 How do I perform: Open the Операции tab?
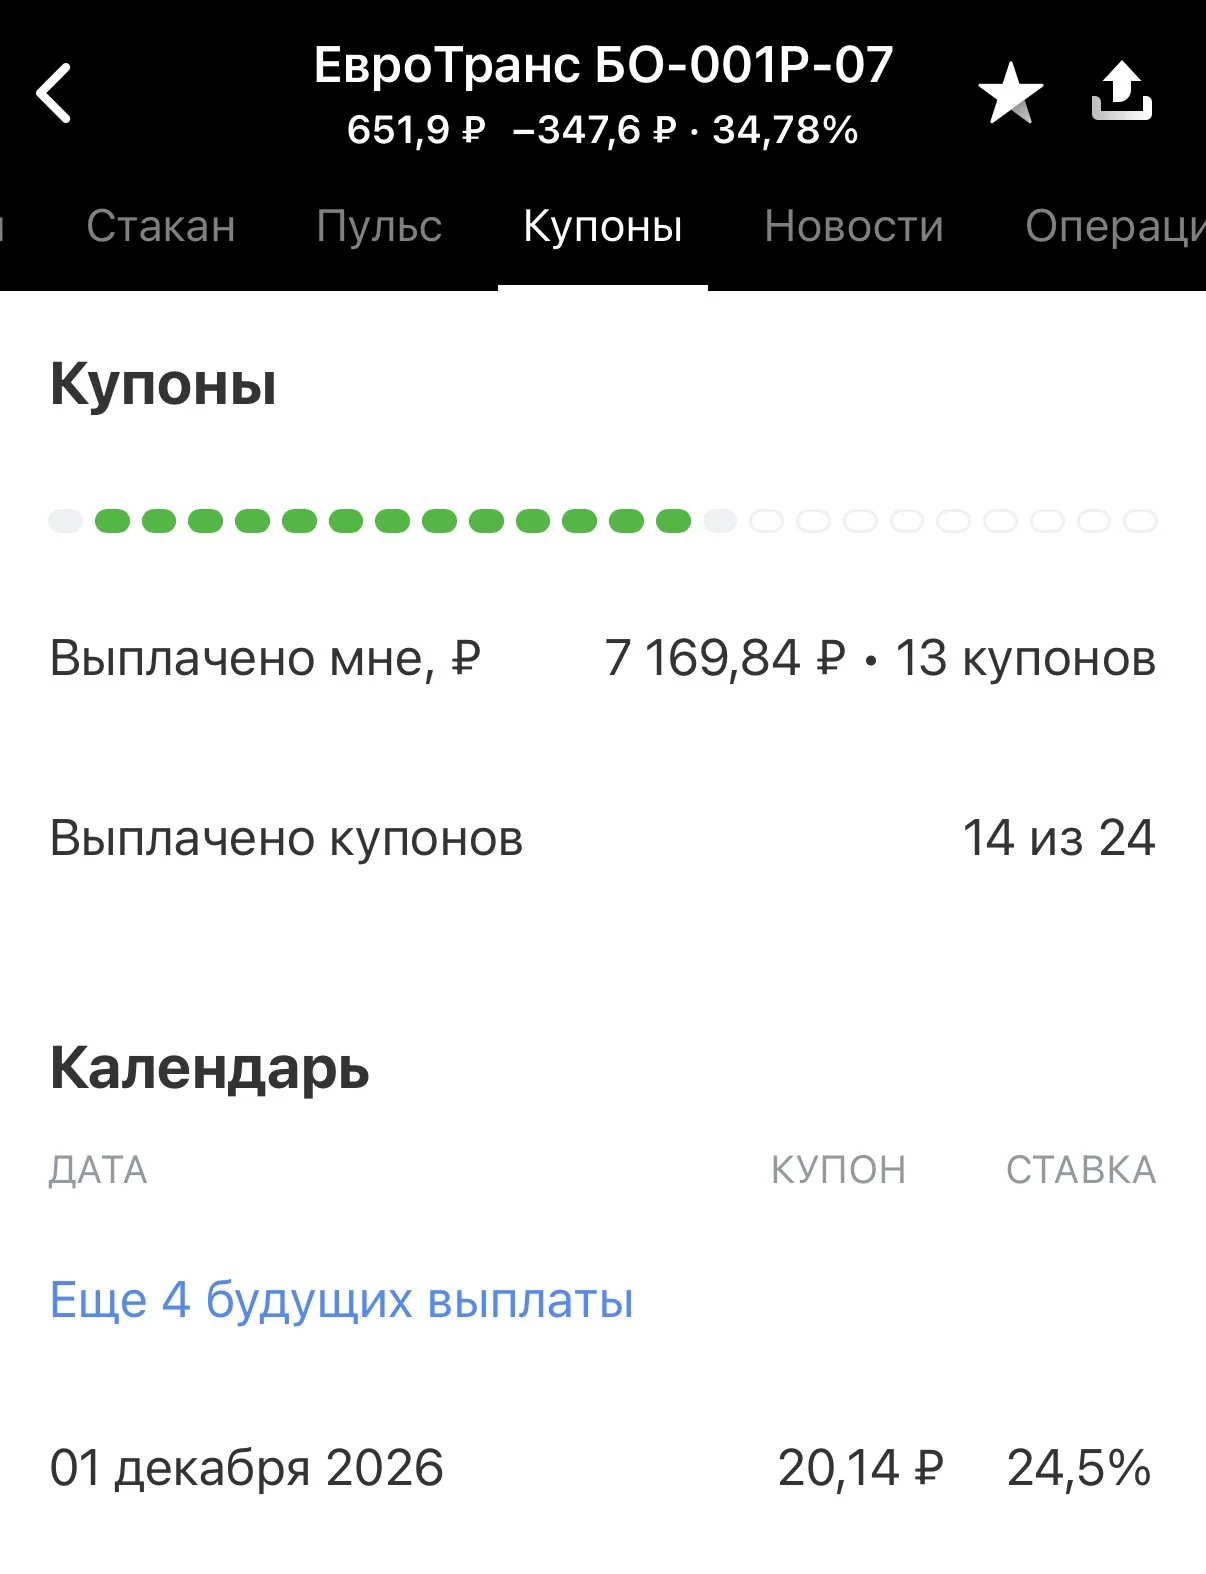[x=1115, y=226]
